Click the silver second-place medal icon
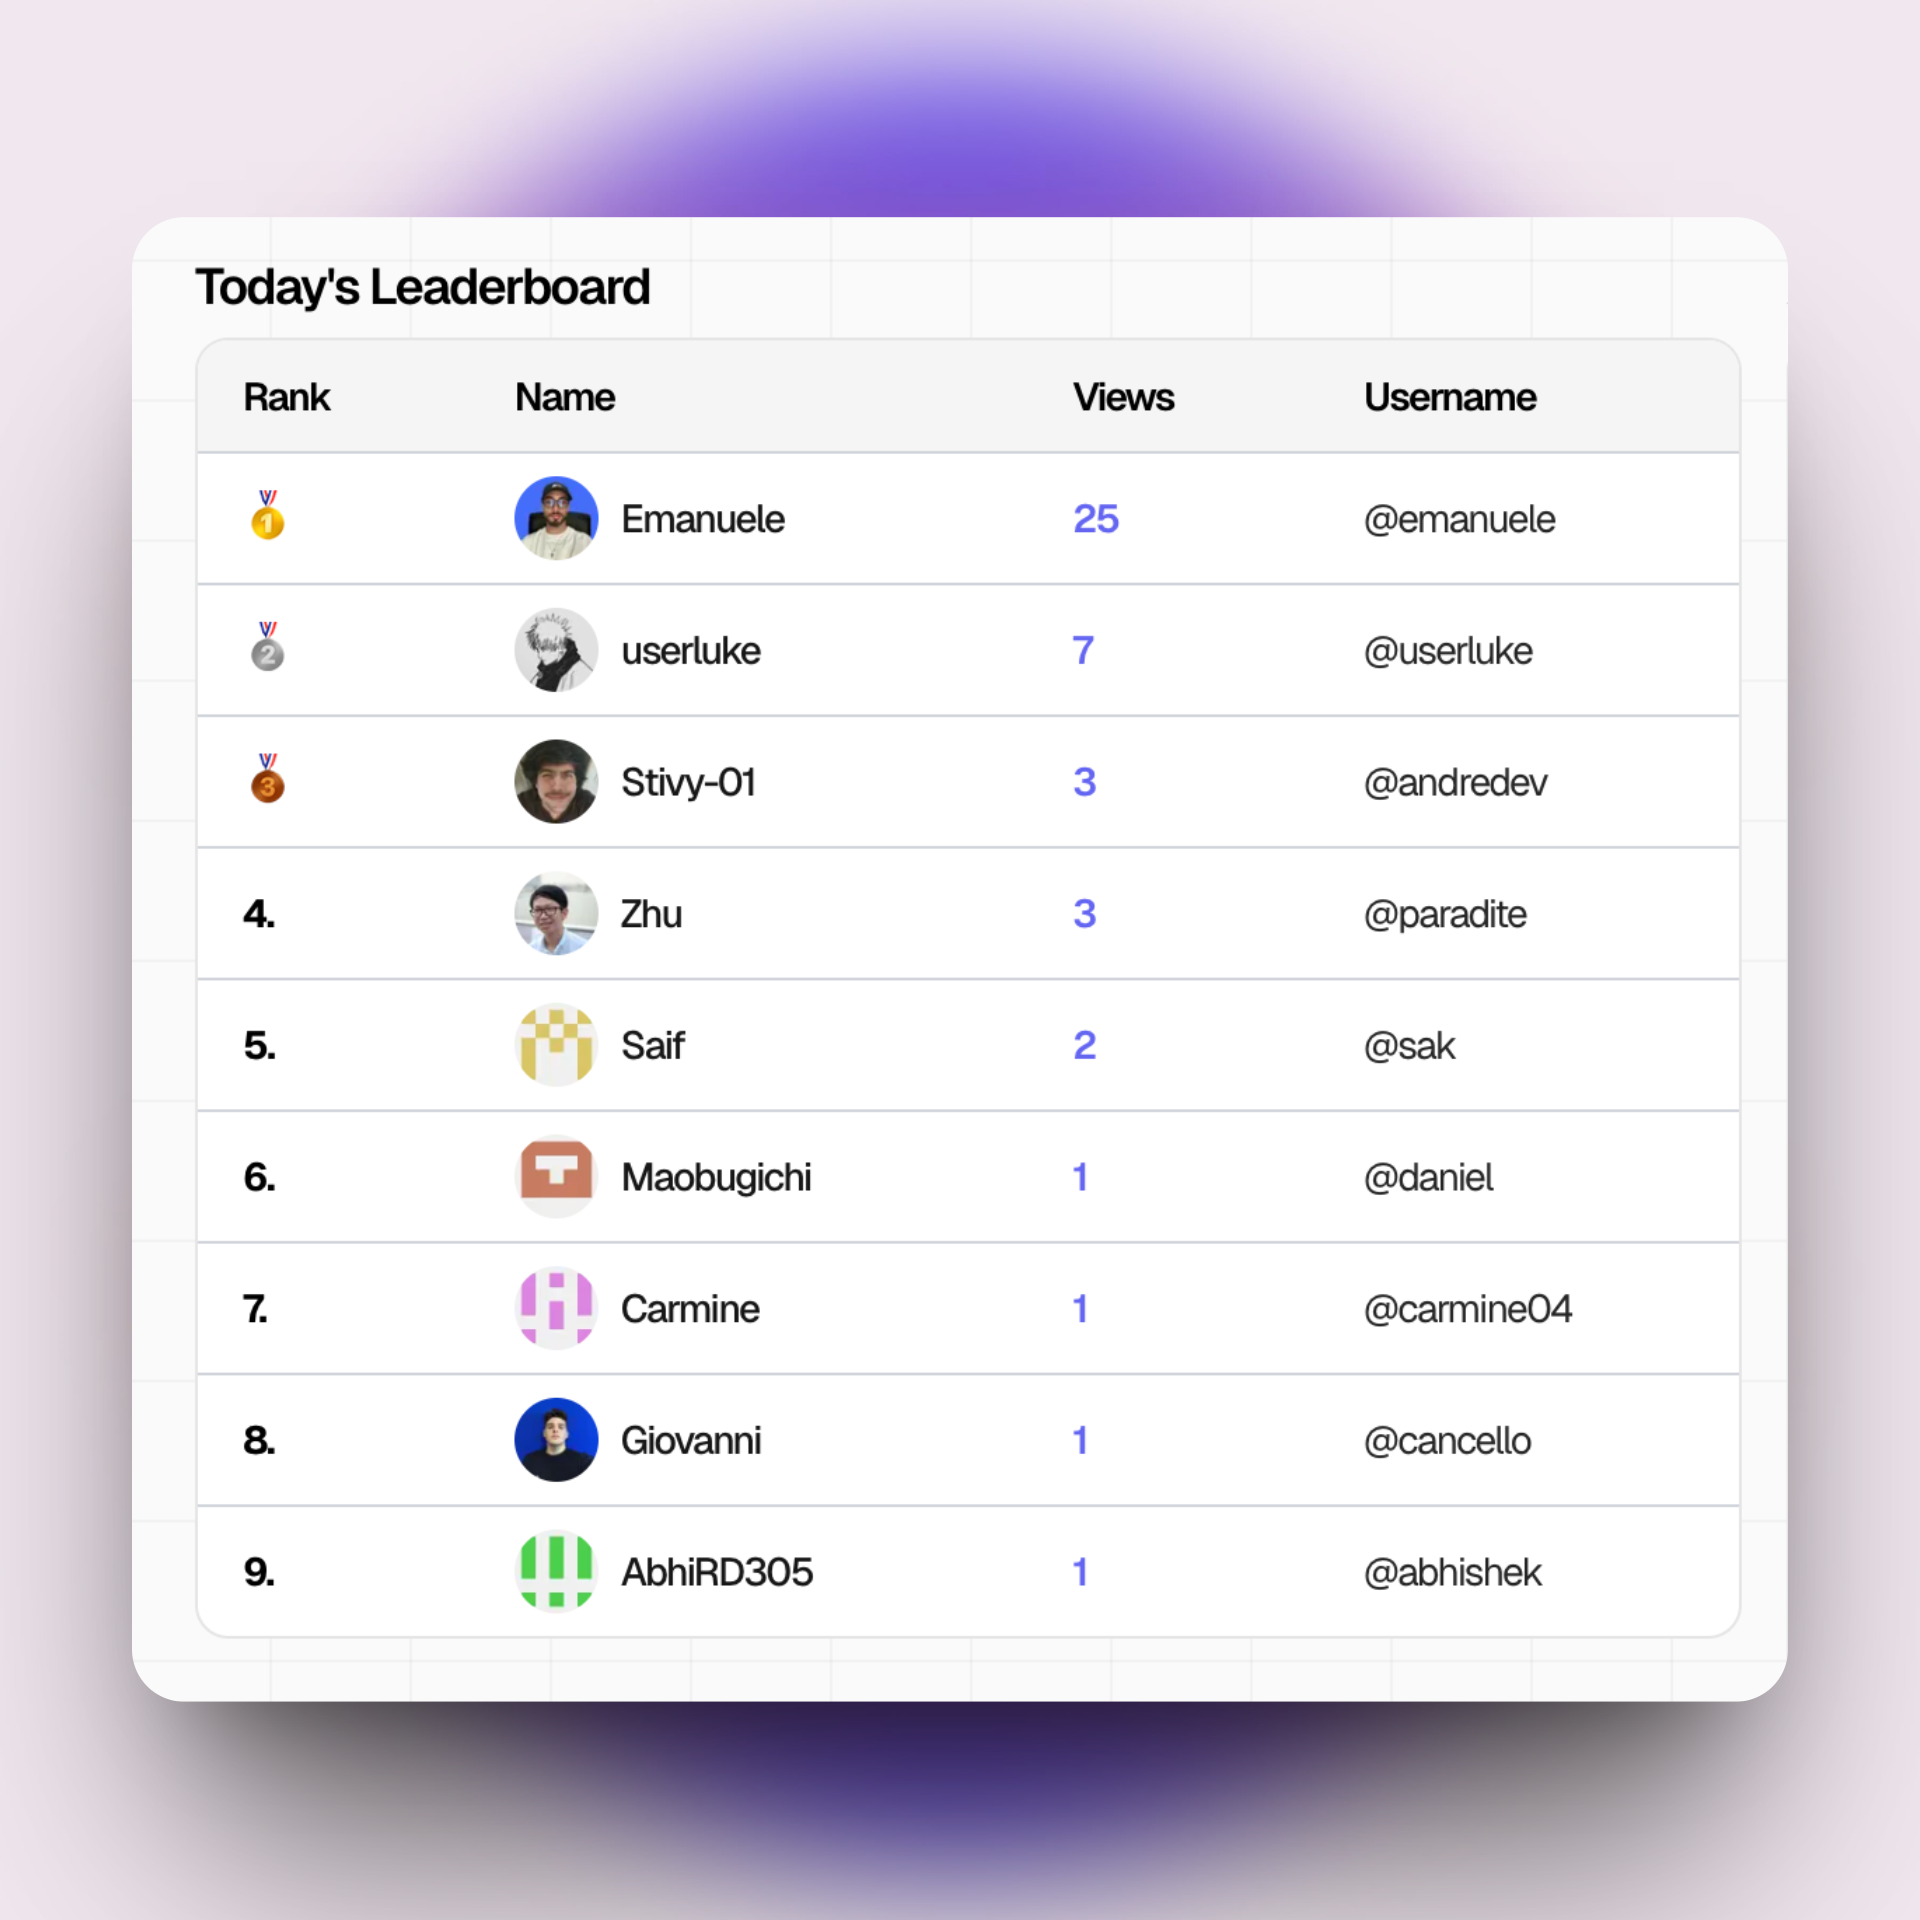This screenshot has height=1920, width=1920. tap(267, 648)
